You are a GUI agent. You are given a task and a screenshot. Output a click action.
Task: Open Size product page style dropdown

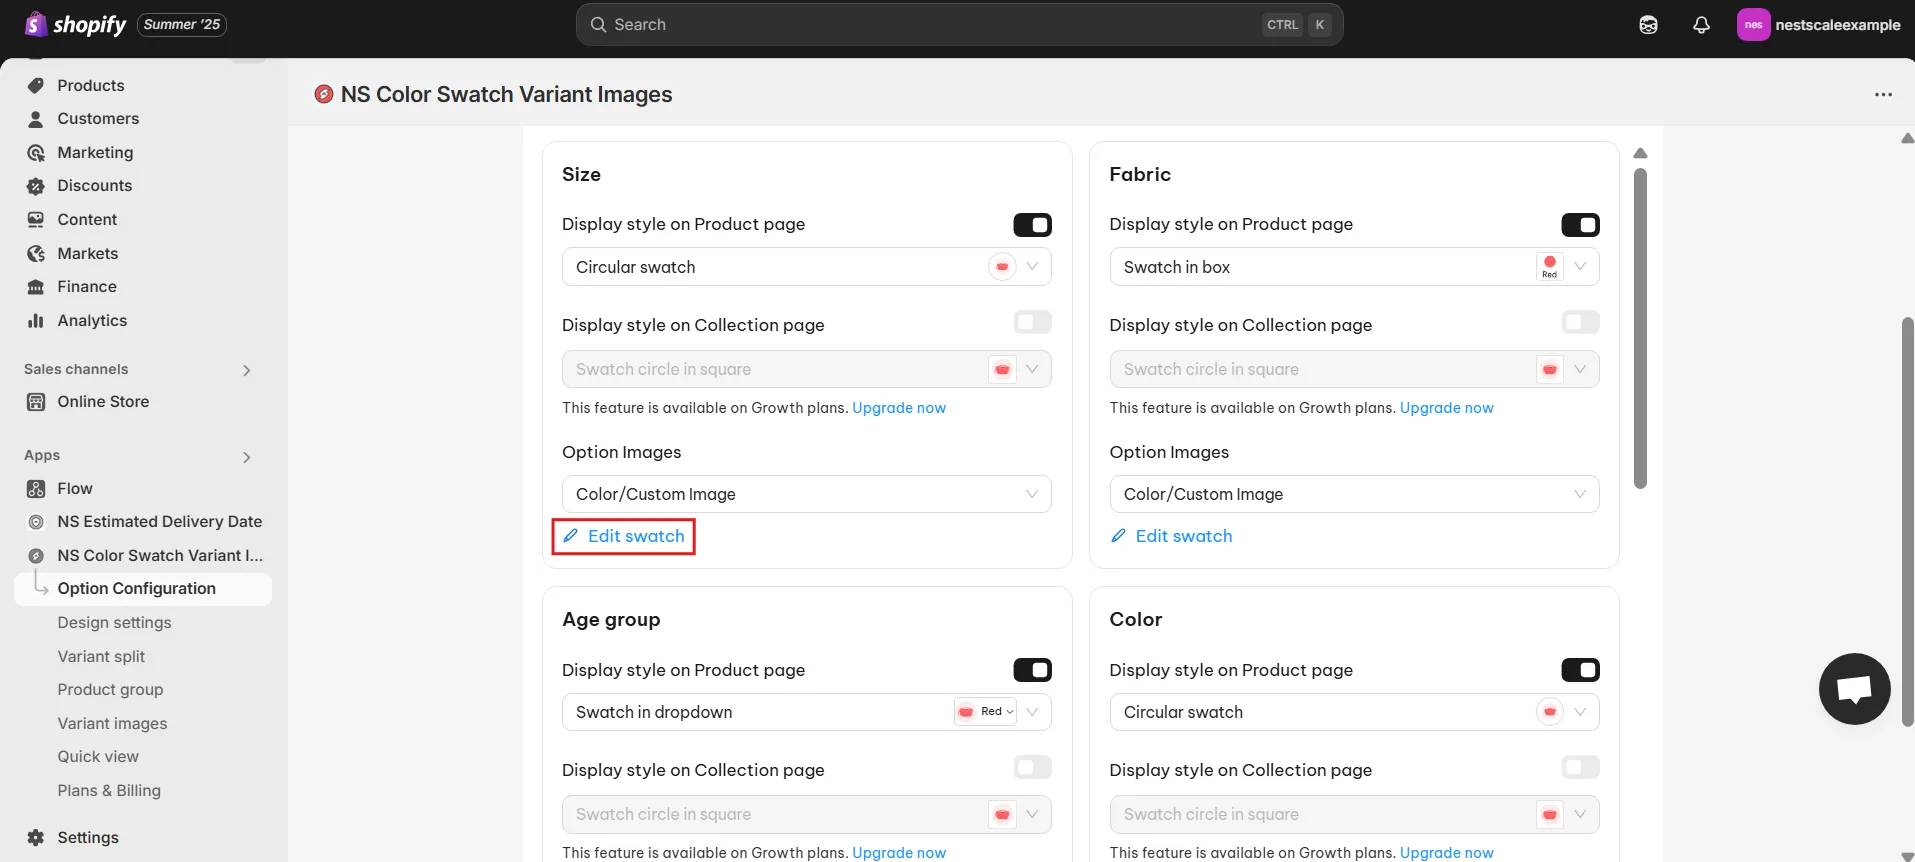pyautogui.click(x=806, y=267)
